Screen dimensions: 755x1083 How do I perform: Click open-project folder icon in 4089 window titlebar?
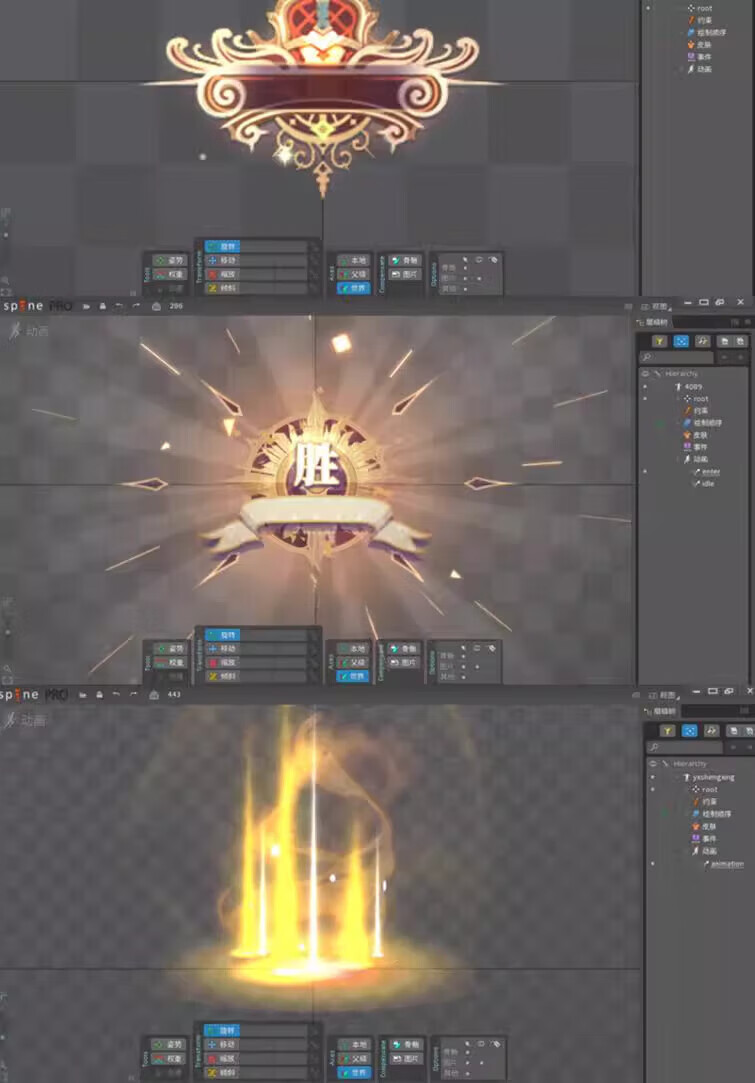click(86, 306)
